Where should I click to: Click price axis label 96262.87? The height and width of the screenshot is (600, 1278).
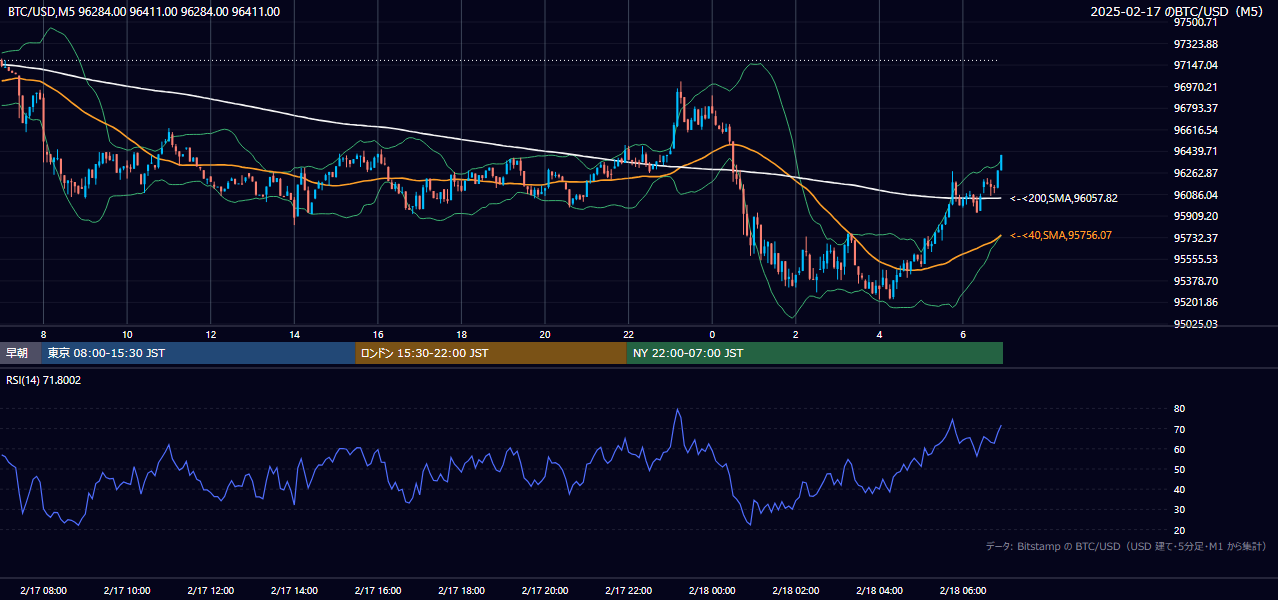coord(1196,173)
